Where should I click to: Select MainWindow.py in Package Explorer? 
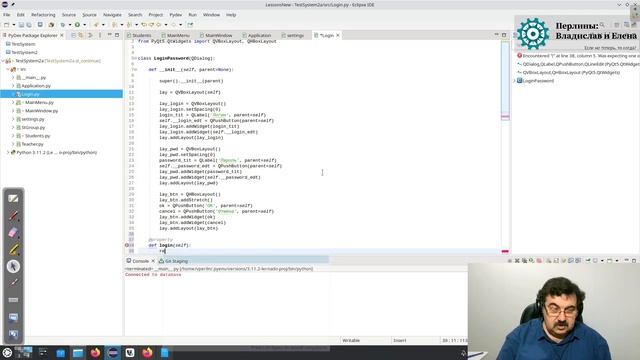point(41,111)
